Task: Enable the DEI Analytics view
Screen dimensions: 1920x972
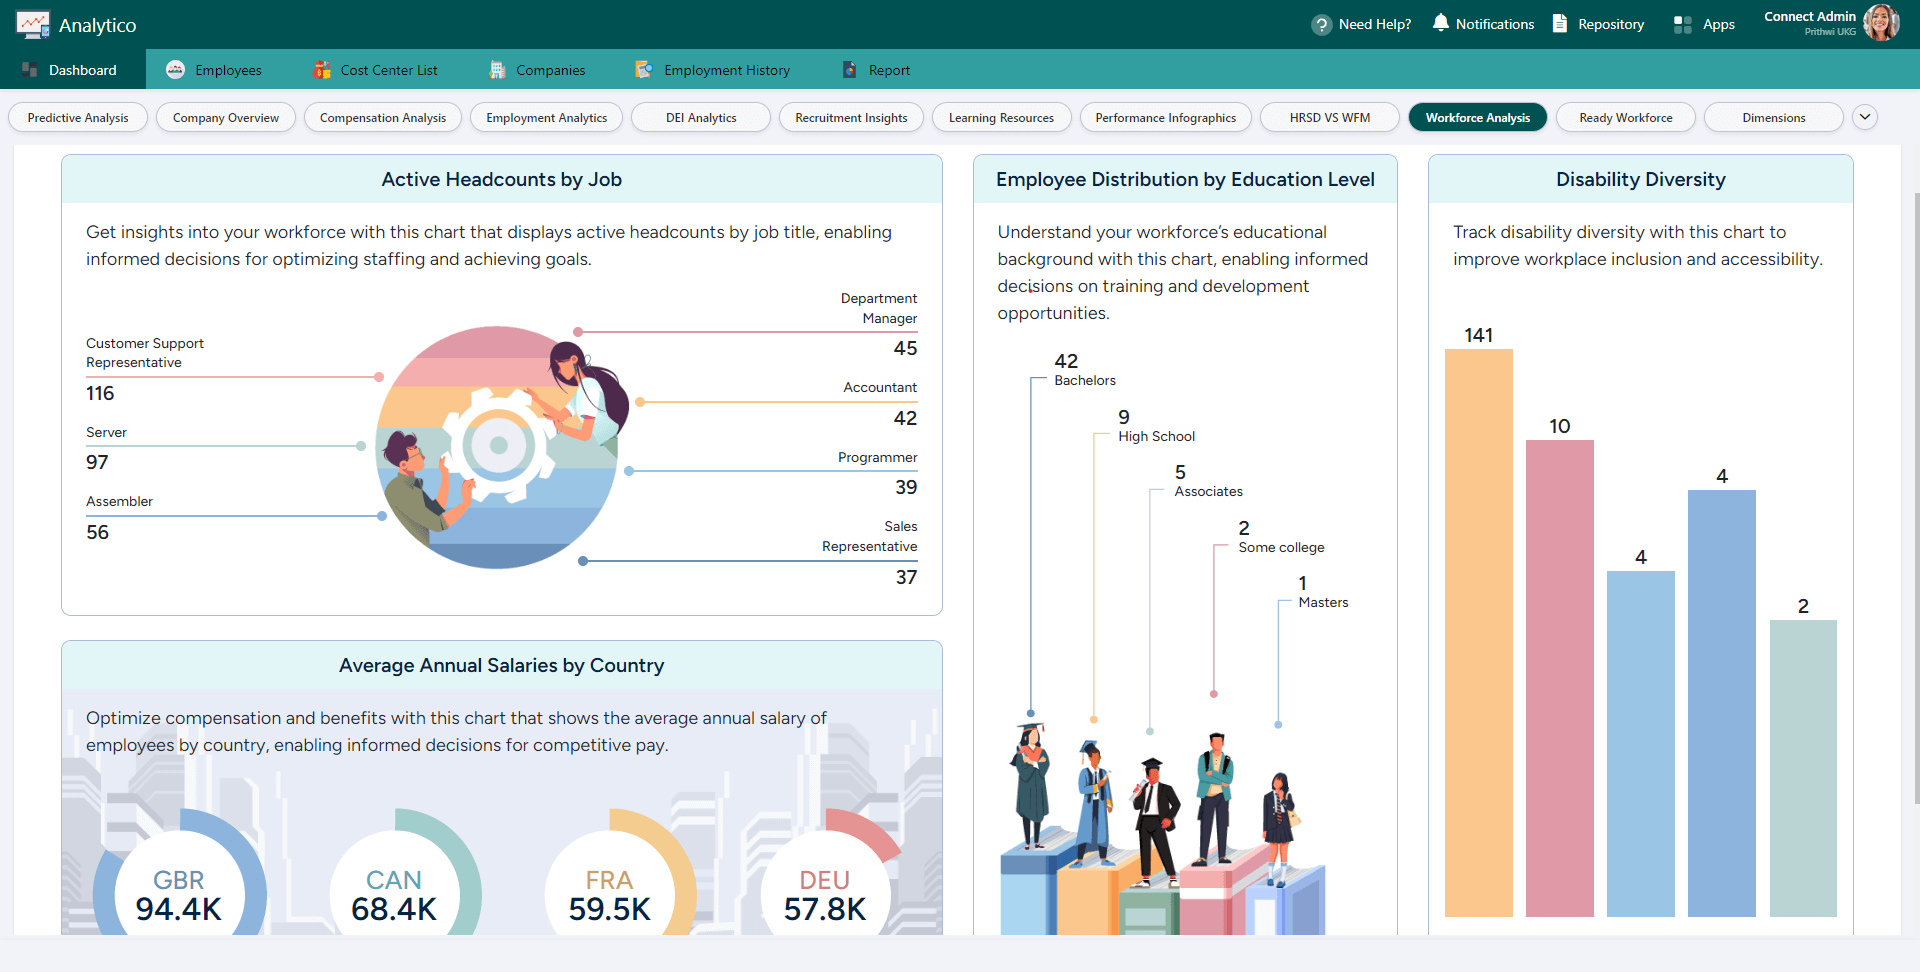Action: point(700,117)
